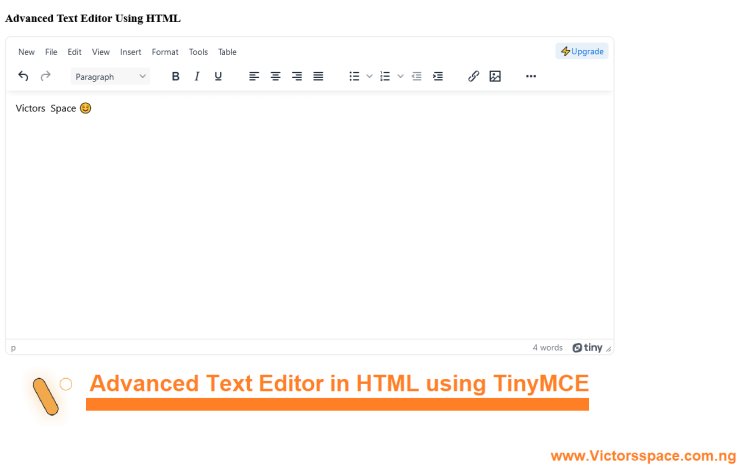Screen dimensions: 750x468
Task: Open the Tools menu
Action: (x=198, y=52)
